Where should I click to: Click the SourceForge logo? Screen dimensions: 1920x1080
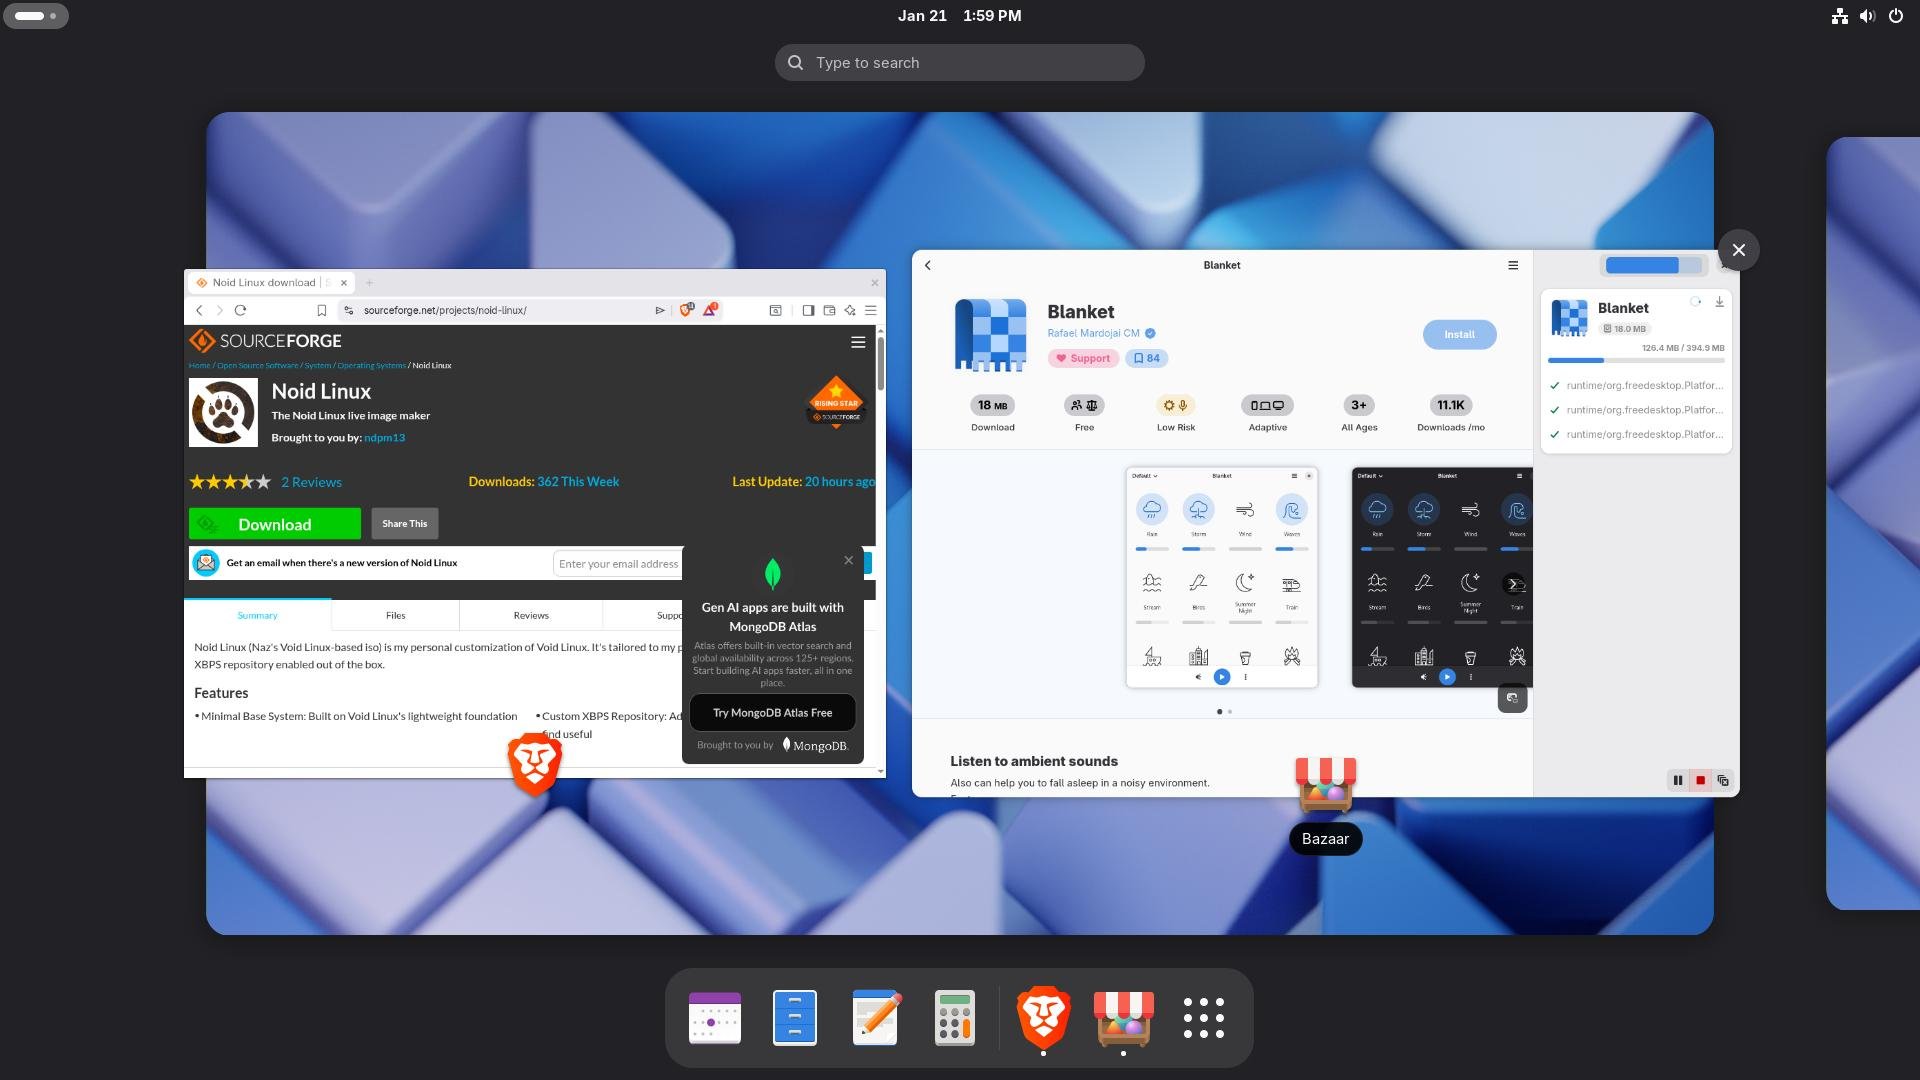click(266, 341)
